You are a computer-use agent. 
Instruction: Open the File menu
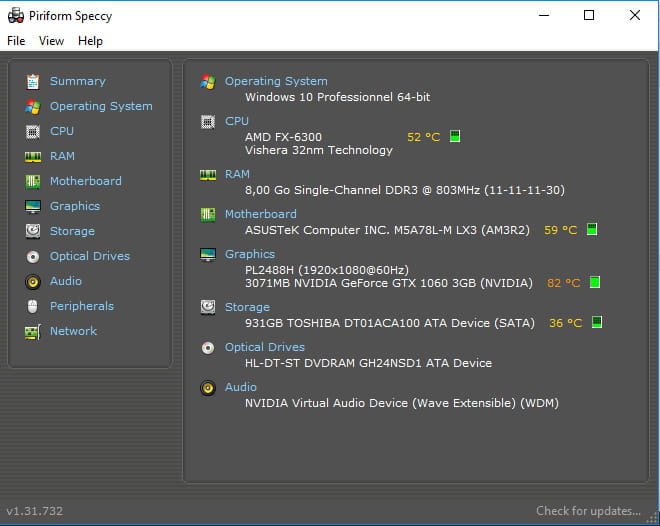[16, 41]
